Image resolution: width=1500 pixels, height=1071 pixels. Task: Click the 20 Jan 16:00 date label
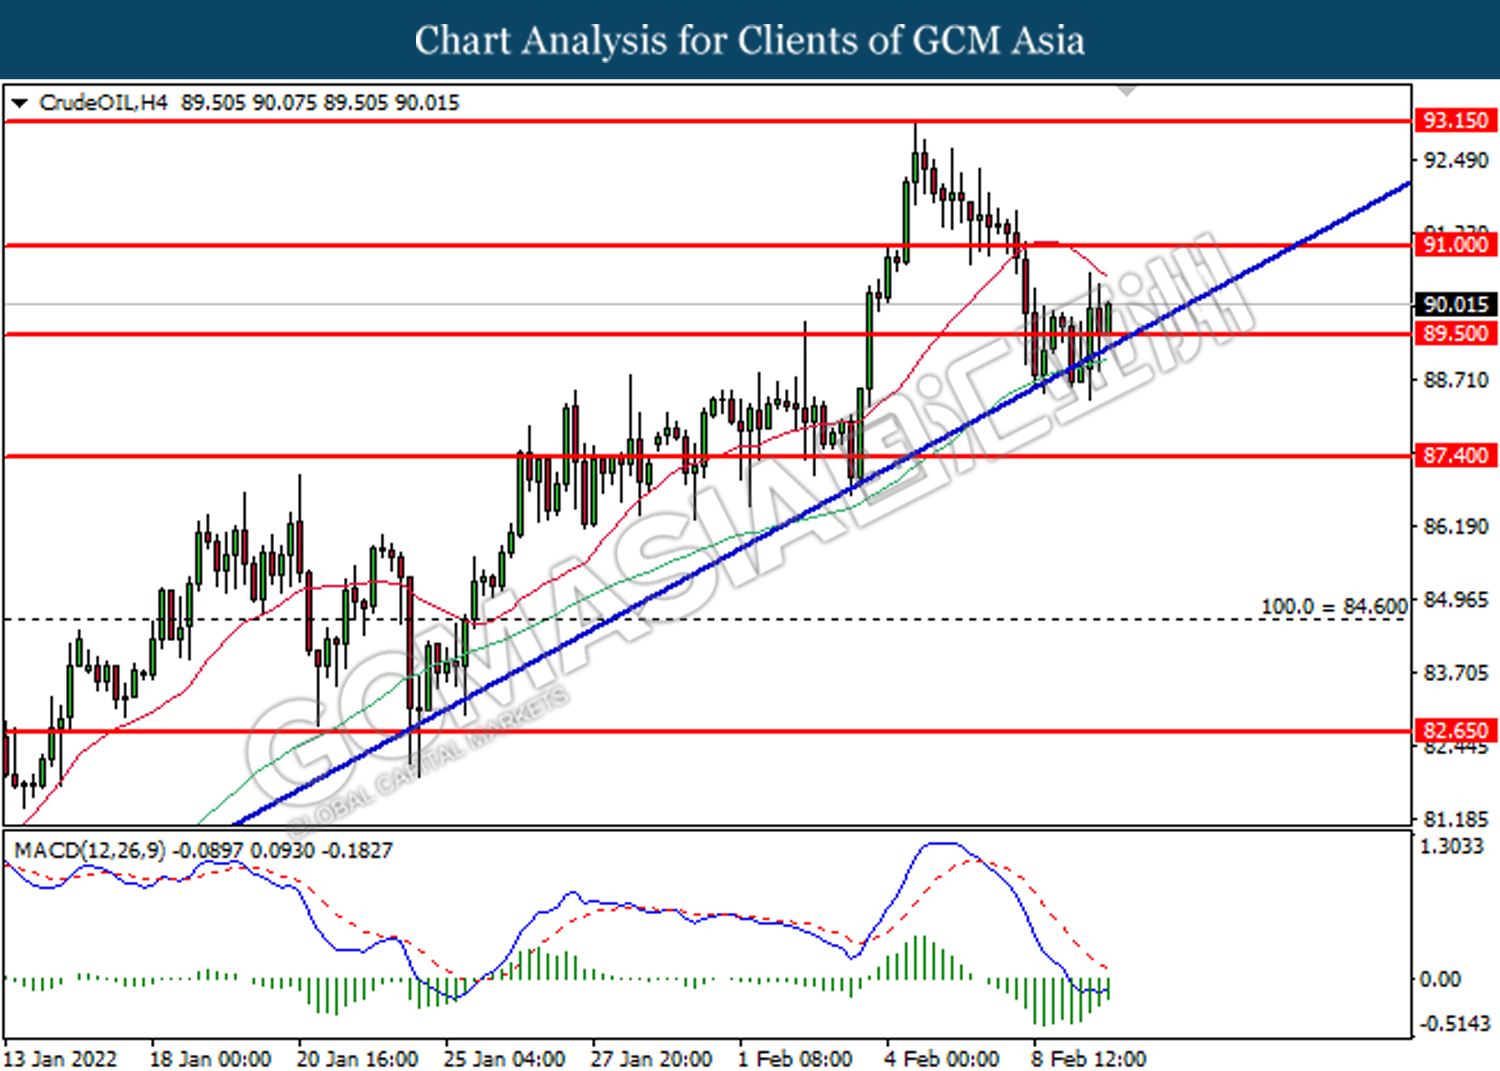coord(357,1058)
